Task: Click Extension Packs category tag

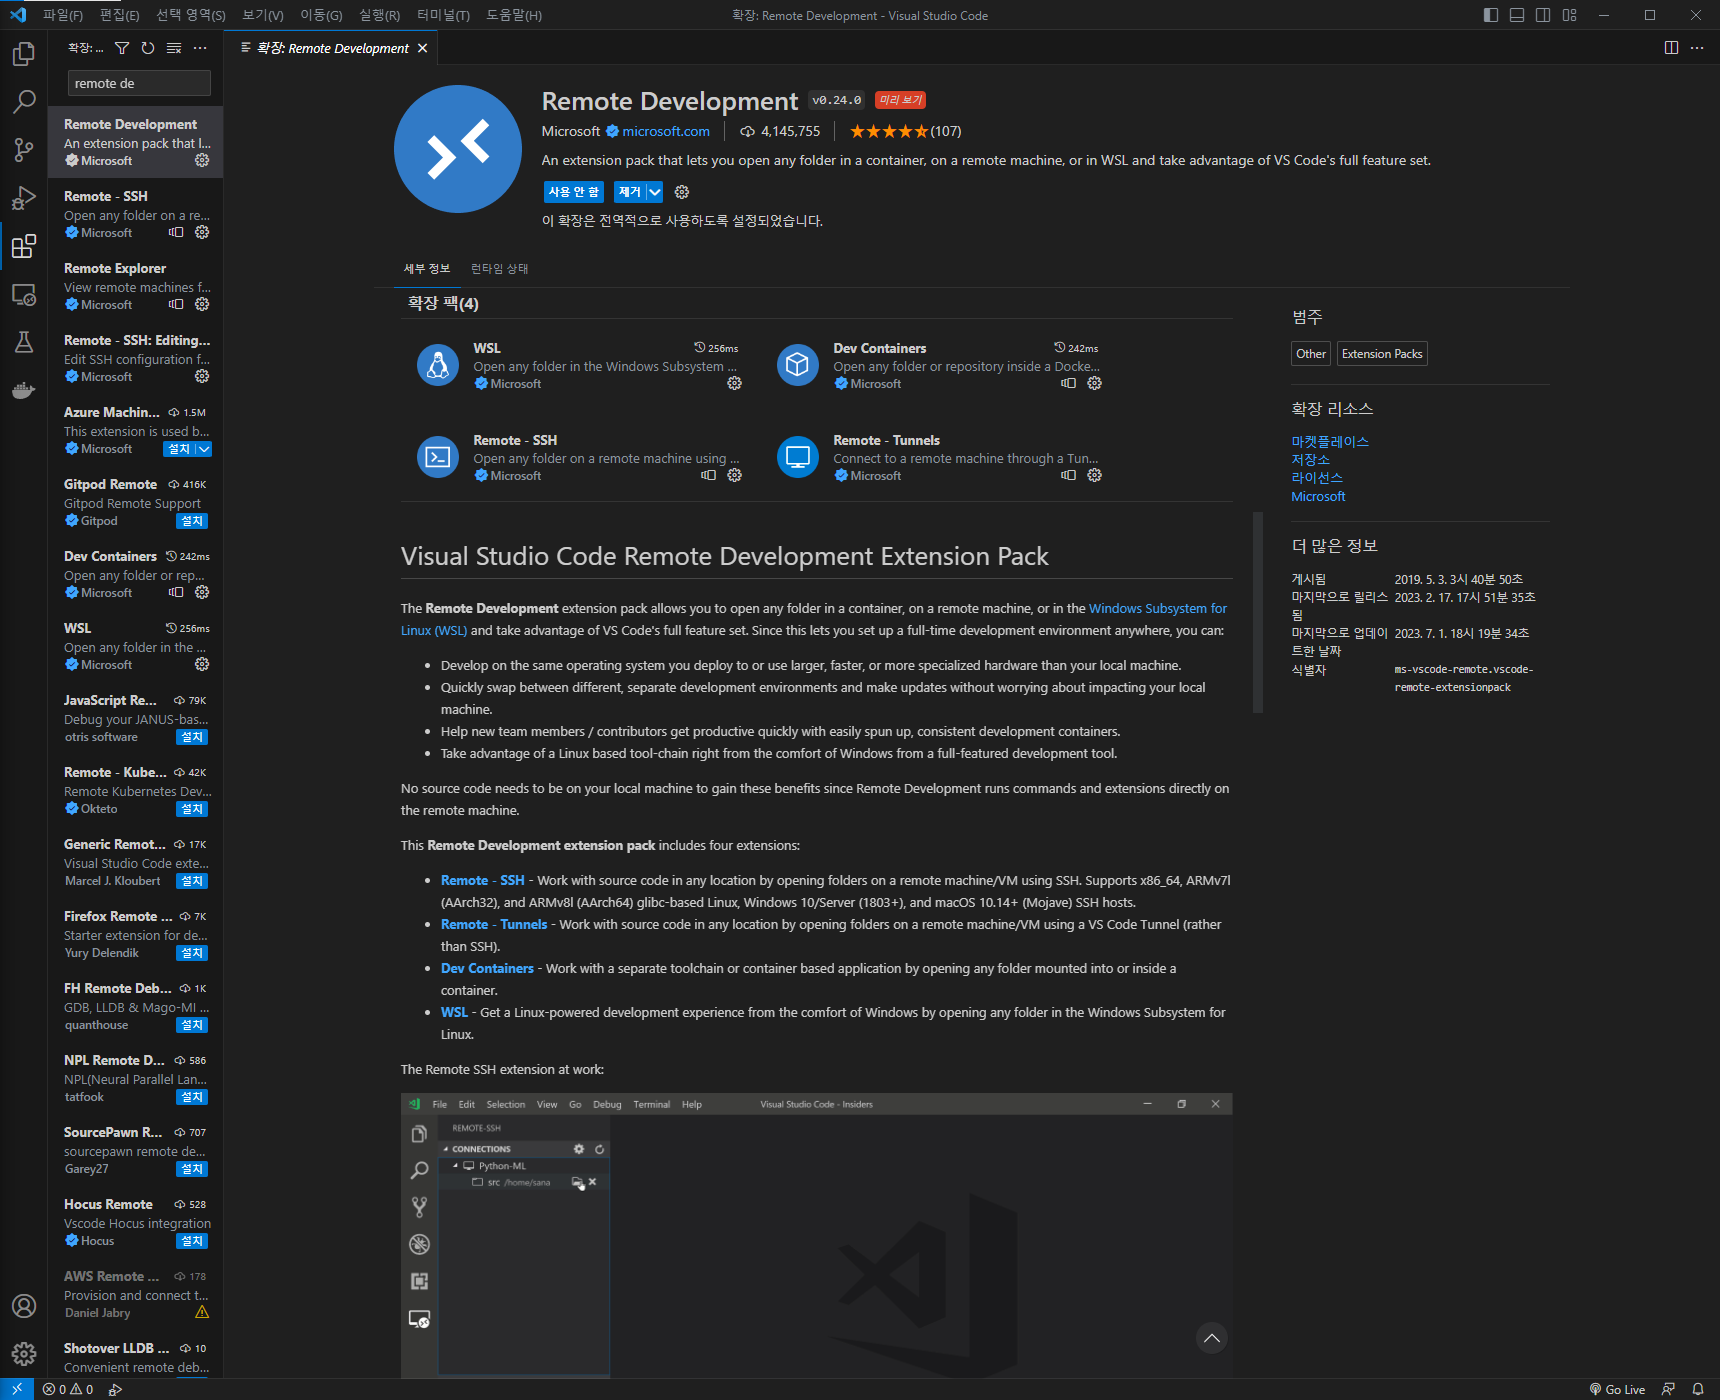Action: coord(1382,354)
